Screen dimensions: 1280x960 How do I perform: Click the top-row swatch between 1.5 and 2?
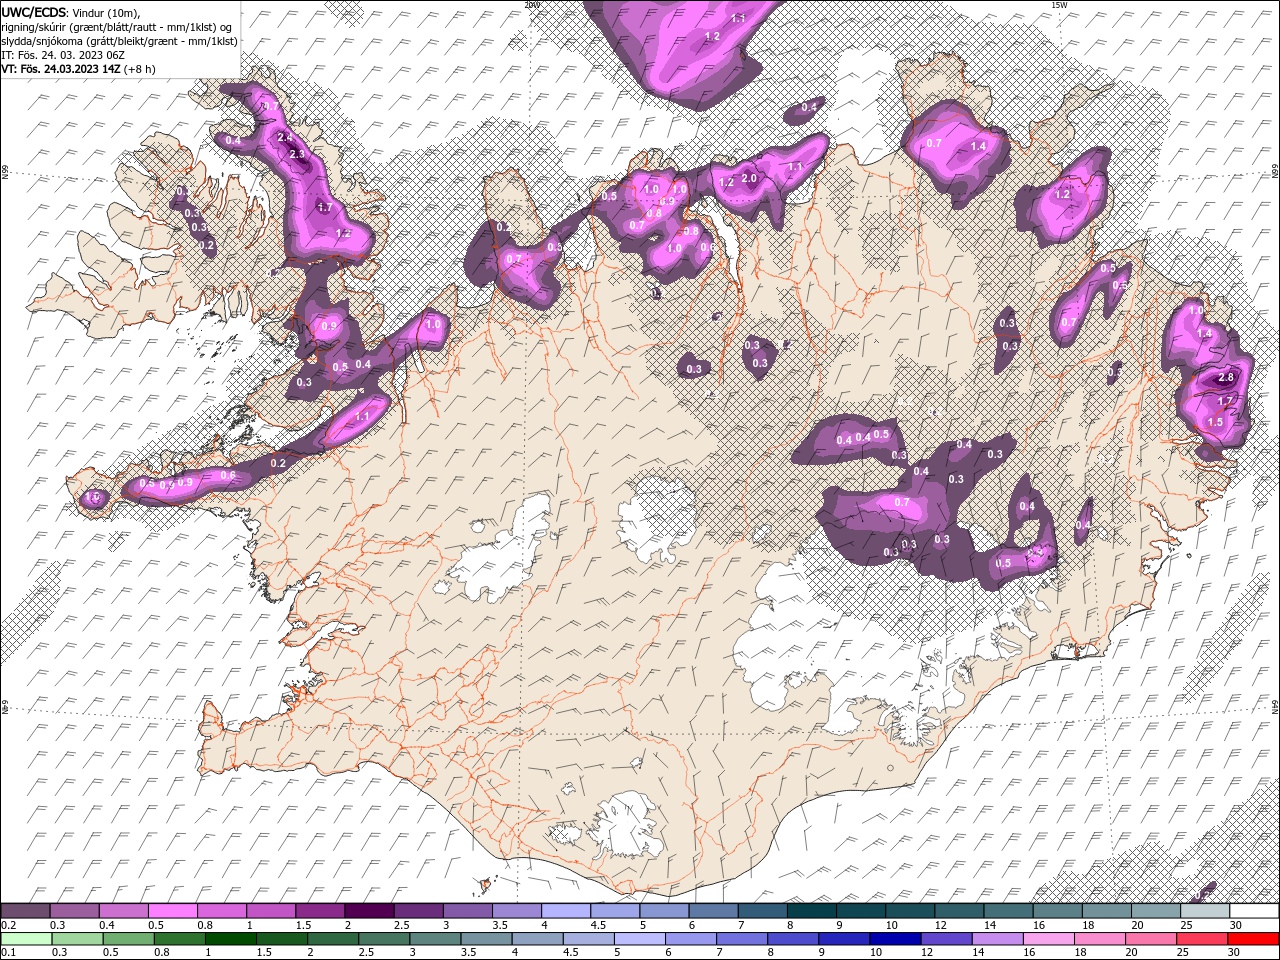point(320,911)
